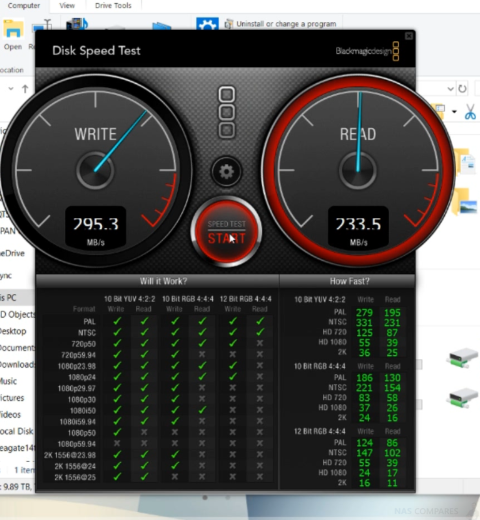Click the 12 Bit RGB 4:4:4 column header
The width and height of the screenshot is (480, 520).
click(246, 299)
